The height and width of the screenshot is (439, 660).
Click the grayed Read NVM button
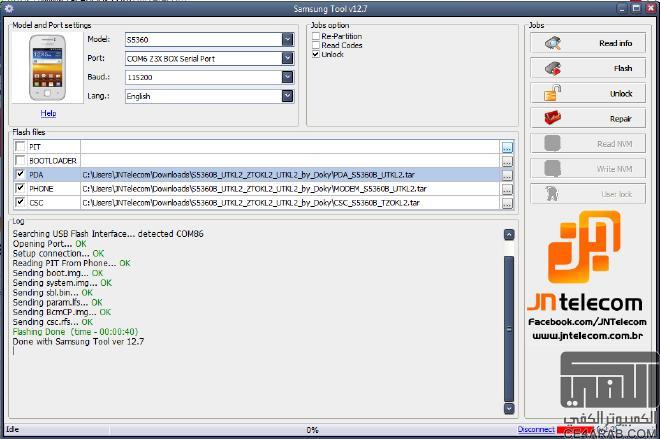click(588, 144)
